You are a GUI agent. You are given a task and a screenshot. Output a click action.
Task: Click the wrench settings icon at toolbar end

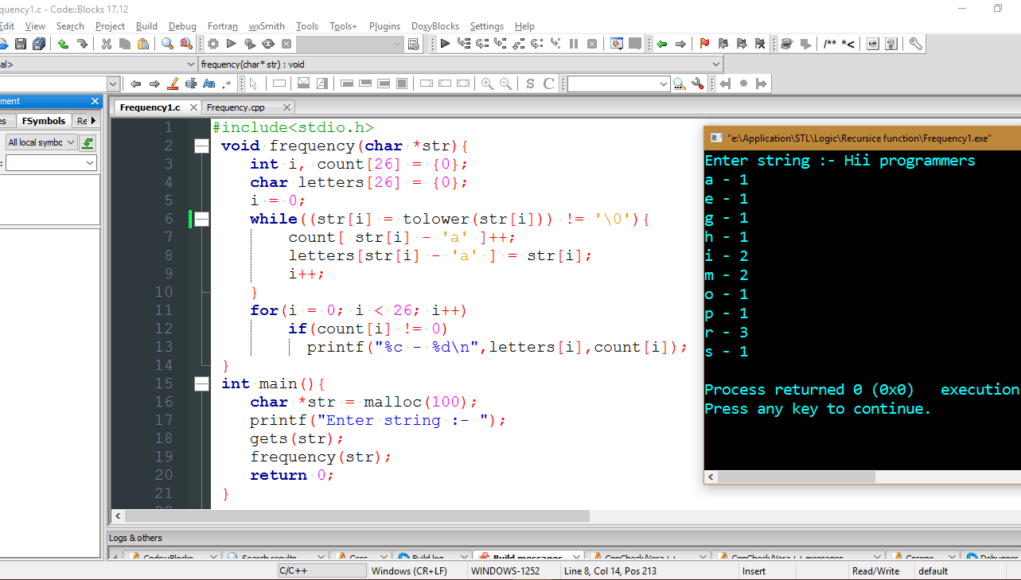[x=915, y=44]
